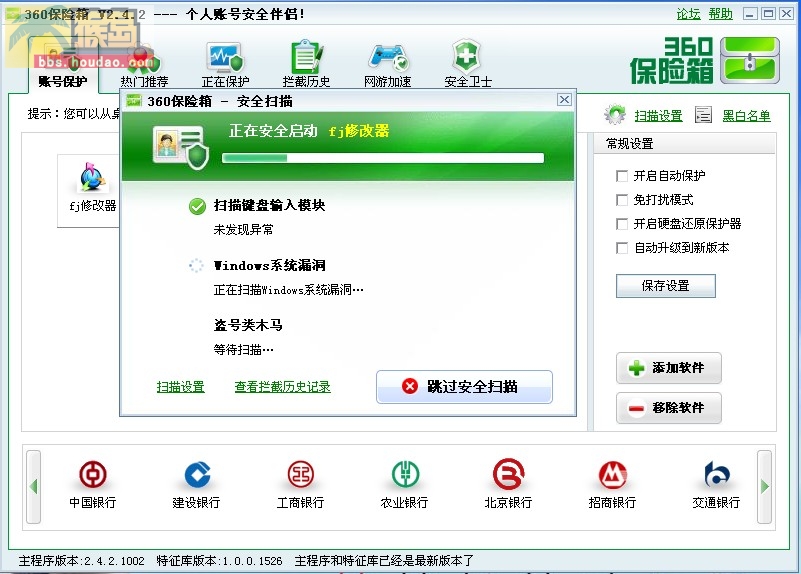Image resolution: width=801 pixels, height=574 pixels.
Task: Select the 正在保护 tab label
Action: tap(225, 82)
